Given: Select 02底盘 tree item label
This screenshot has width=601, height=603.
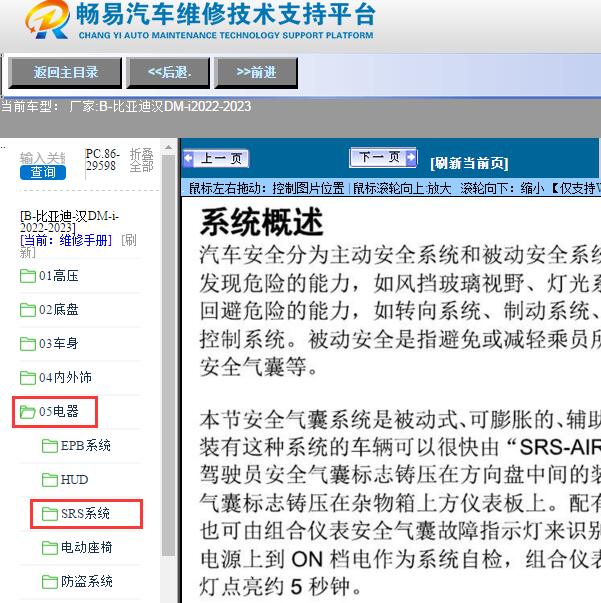Looking at the screenshot, I should tap(58, 310).
